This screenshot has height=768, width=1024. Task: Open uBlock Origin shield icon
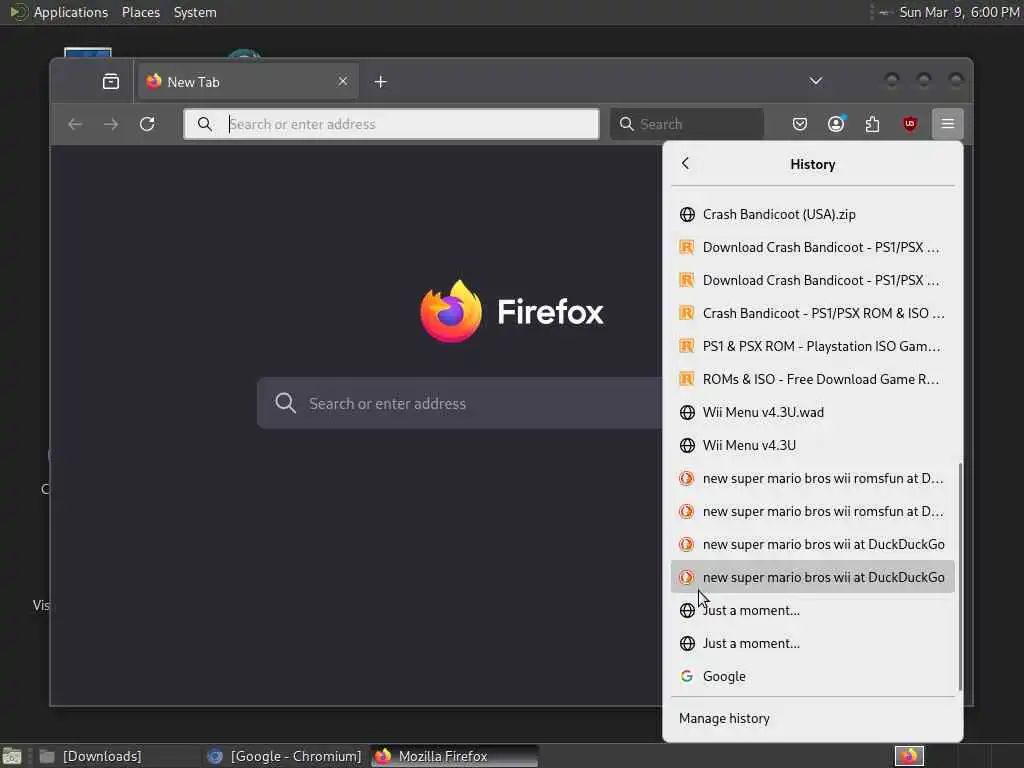[x=910, y=123]
